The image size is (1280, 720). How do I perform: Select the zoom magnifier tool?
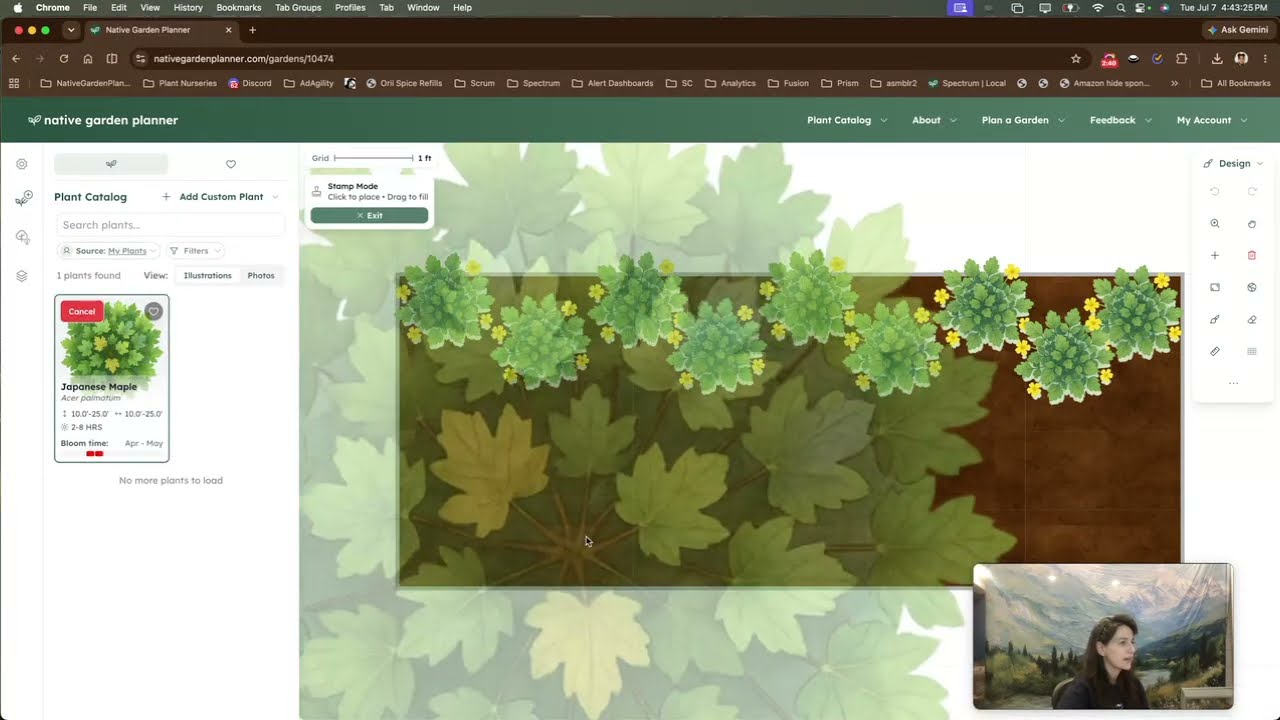click(x=1215, y=224)
